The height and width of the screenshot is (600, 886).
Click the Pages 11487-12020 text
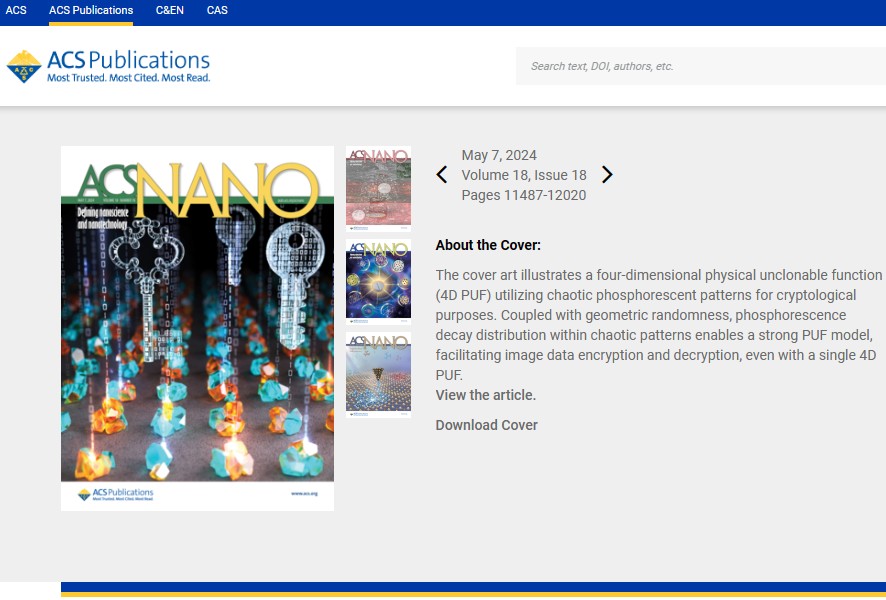coord(524,195)
